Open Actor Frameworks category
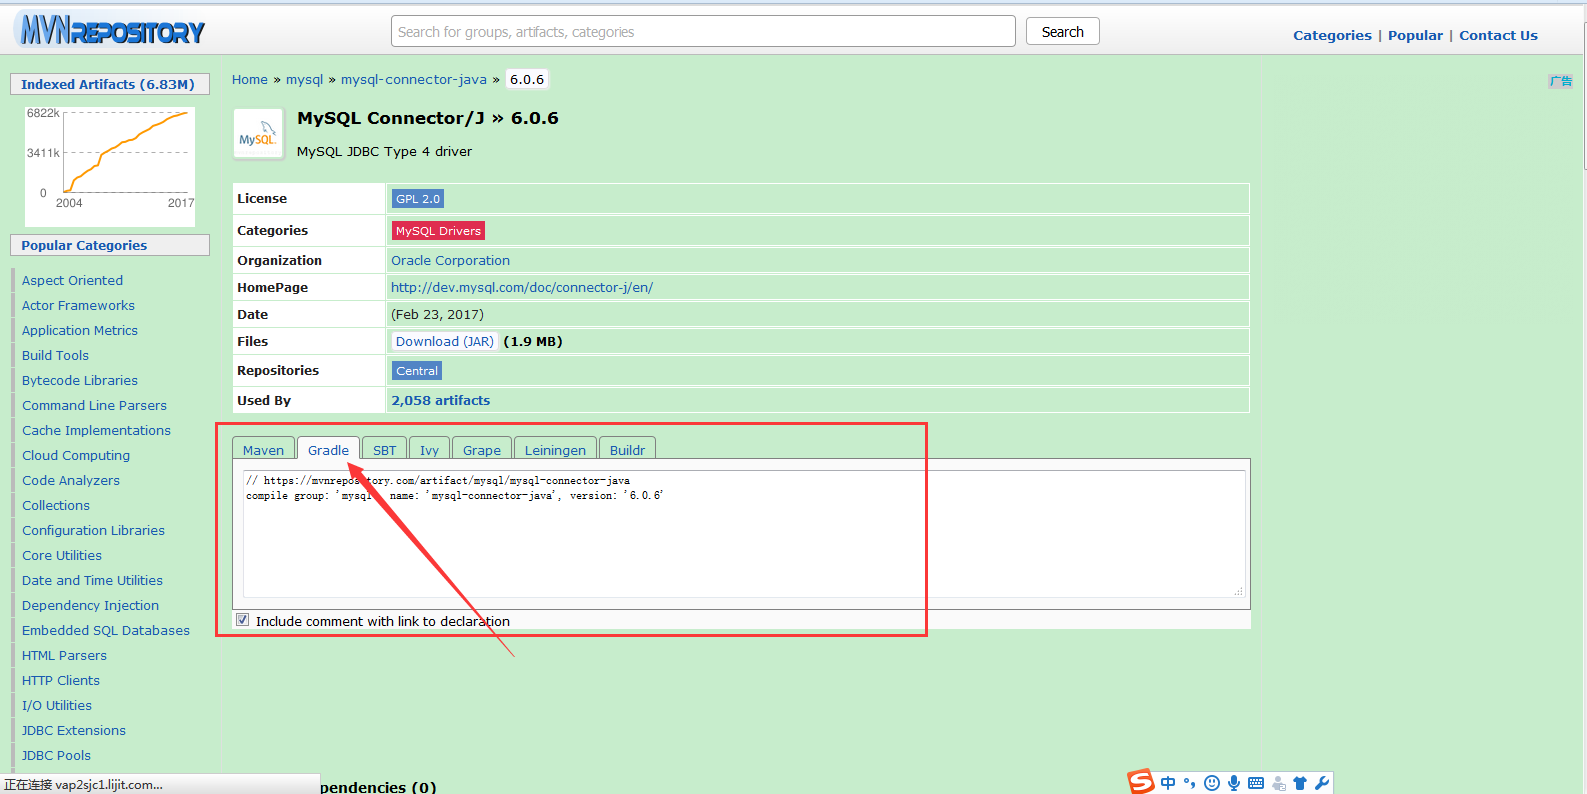Viewport: 1587px width, 794px height. point(78,305)
